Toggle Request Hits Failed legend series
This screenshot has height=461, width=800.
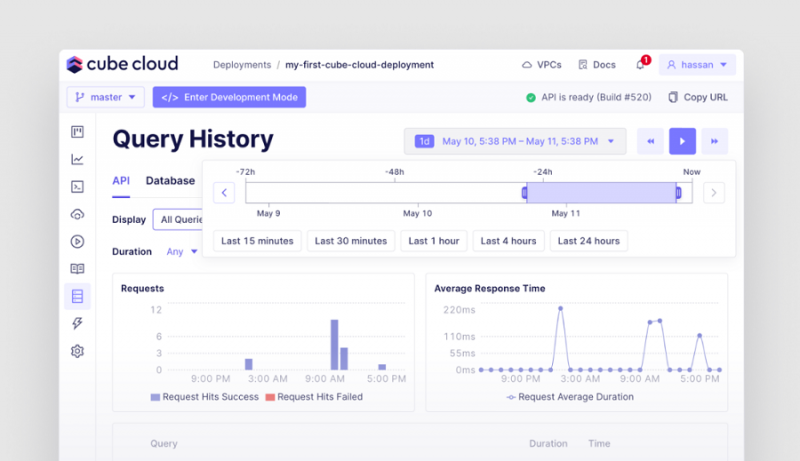point(313,397)
